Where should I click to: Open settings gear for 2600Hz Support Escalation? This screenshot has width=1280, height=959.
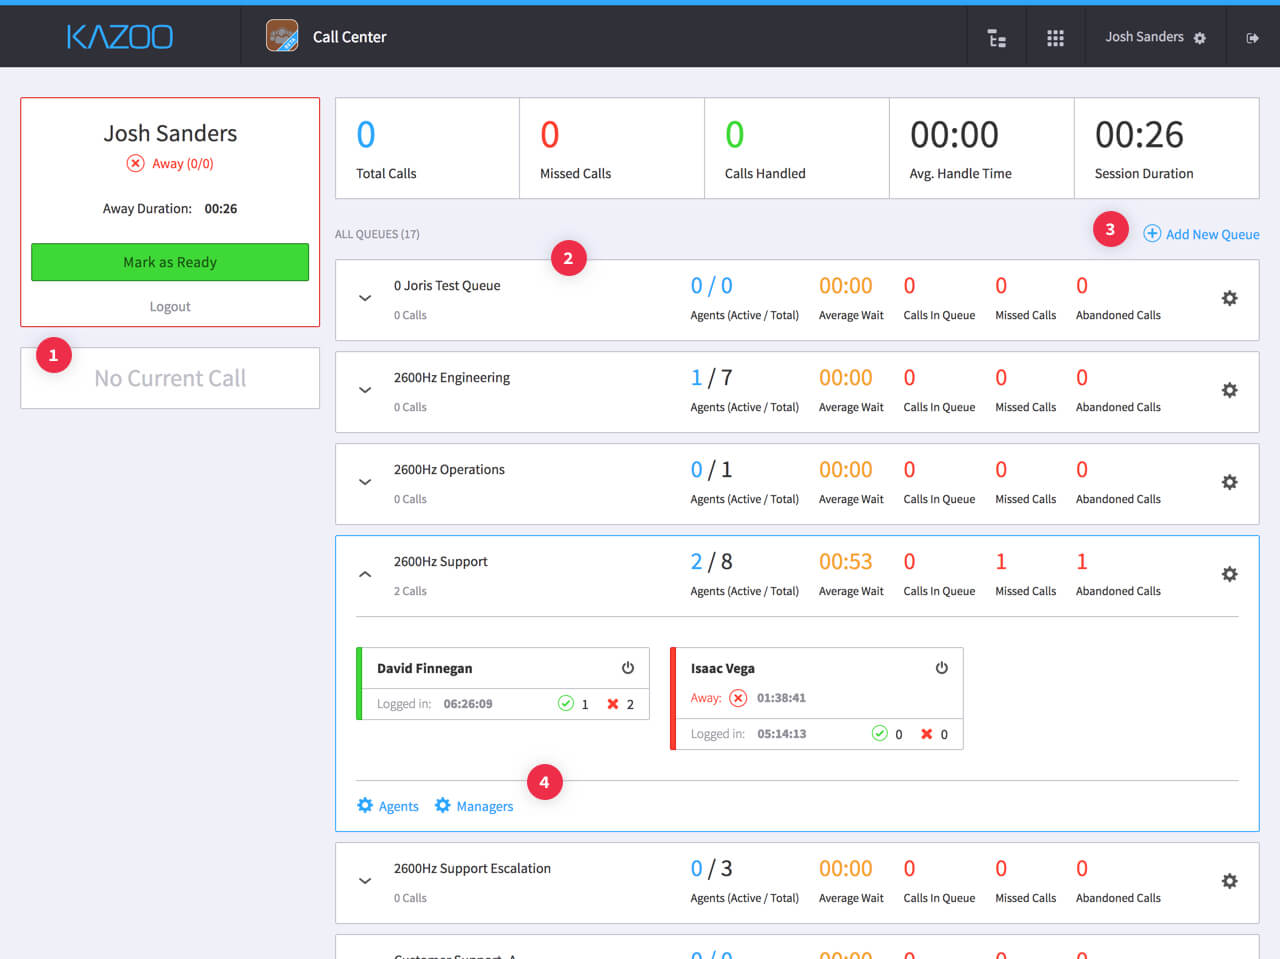(x=1230, y=881)
